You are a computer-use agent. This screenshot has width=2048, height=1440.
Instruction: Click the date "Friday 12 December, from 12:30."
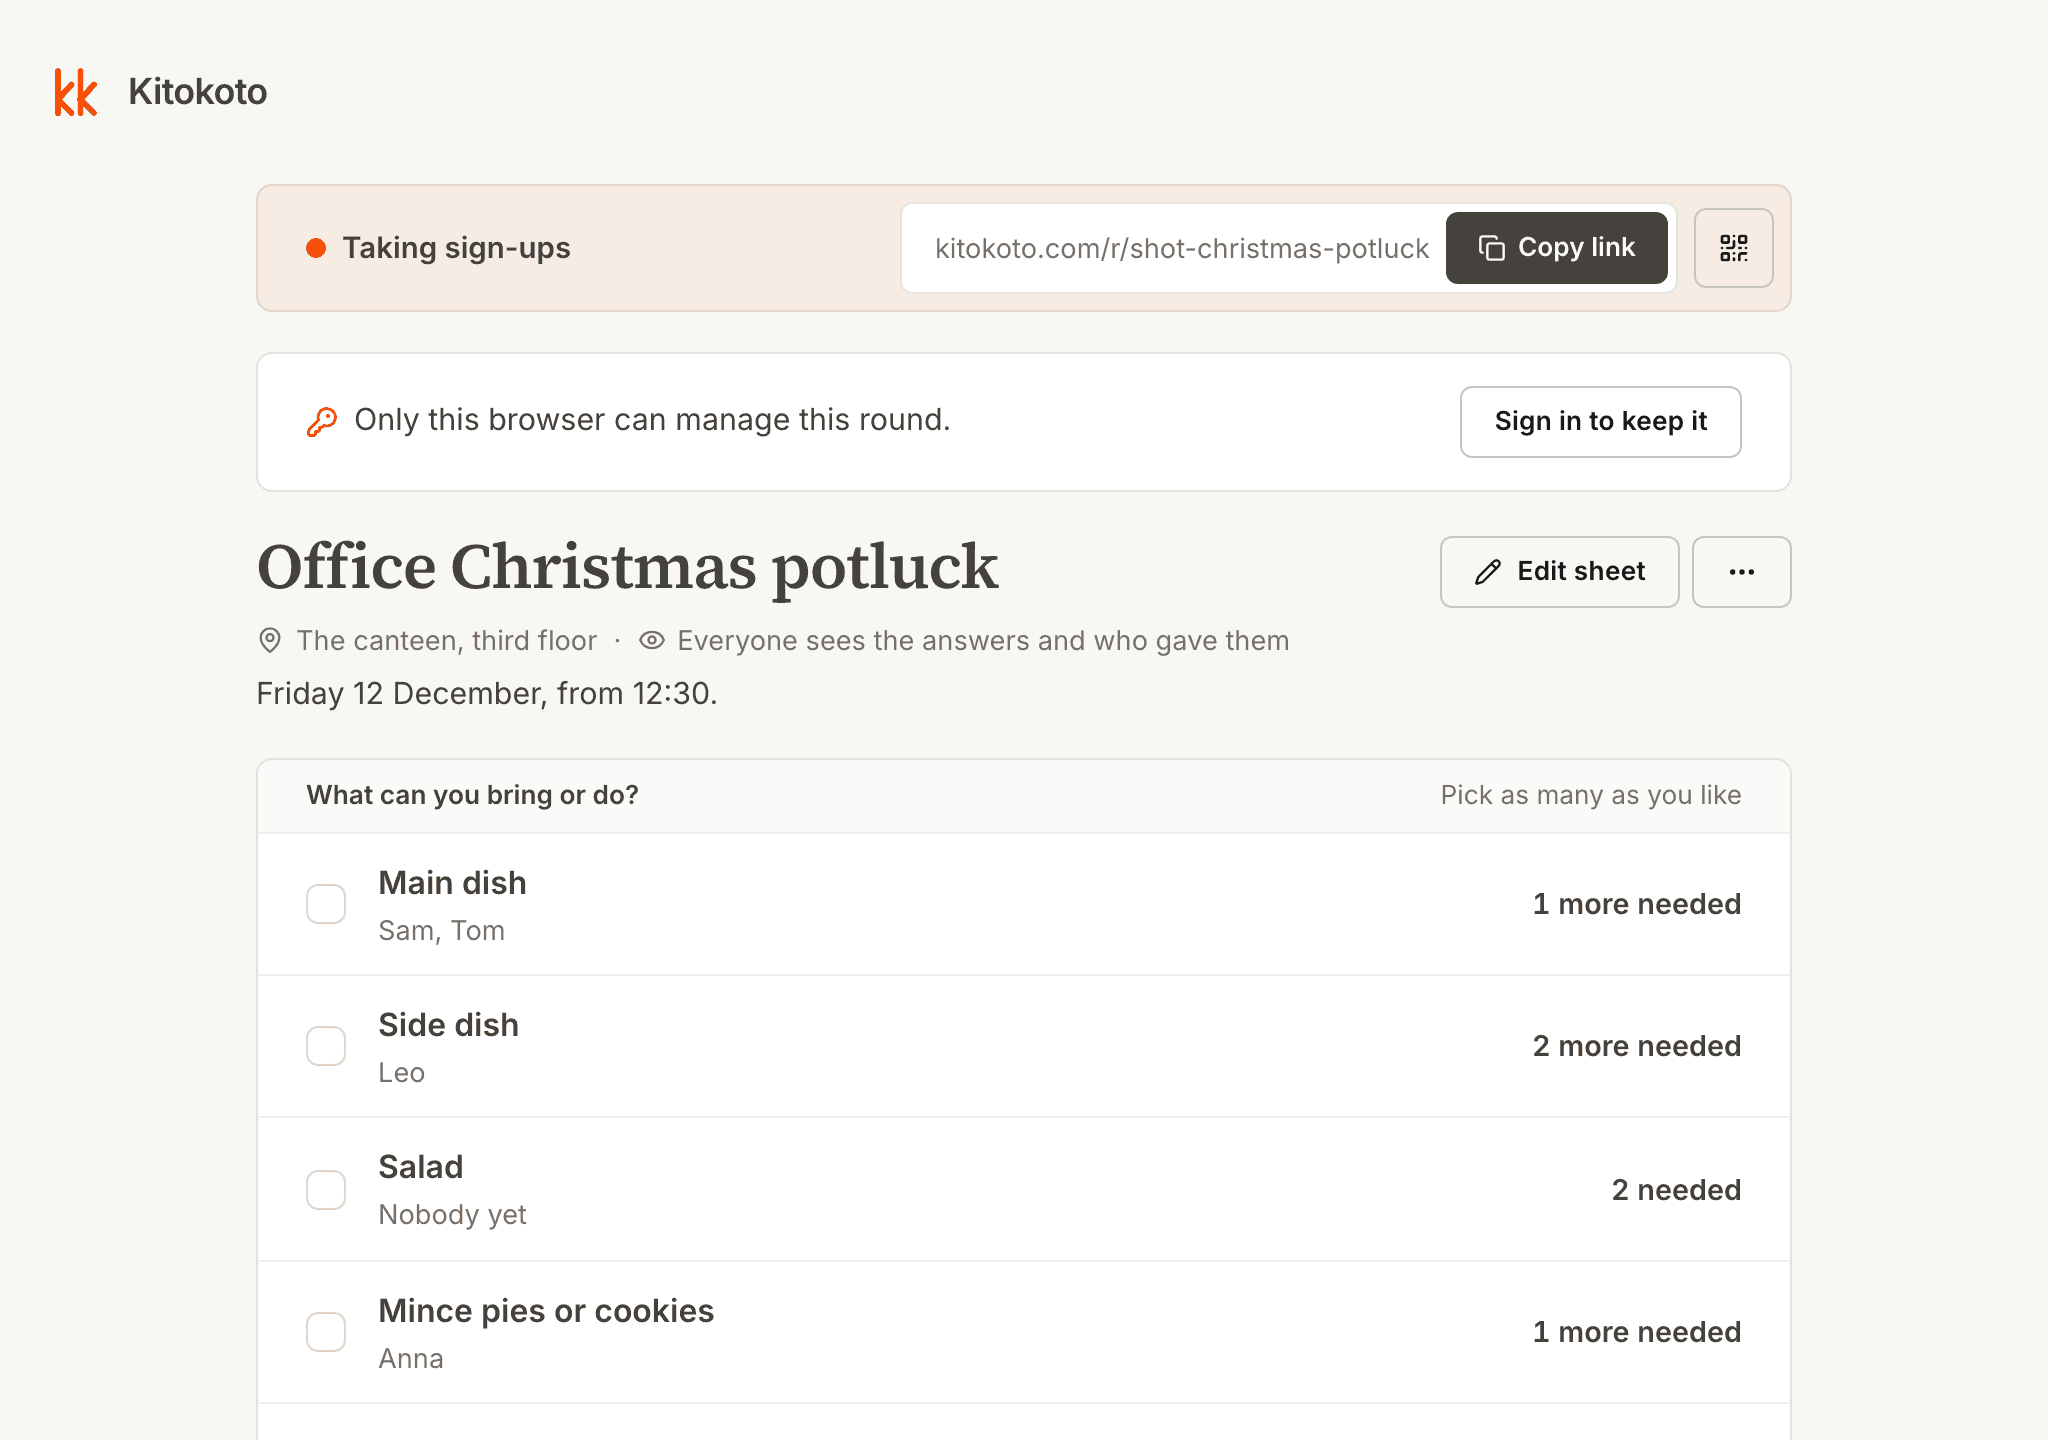tap(487, 693)
